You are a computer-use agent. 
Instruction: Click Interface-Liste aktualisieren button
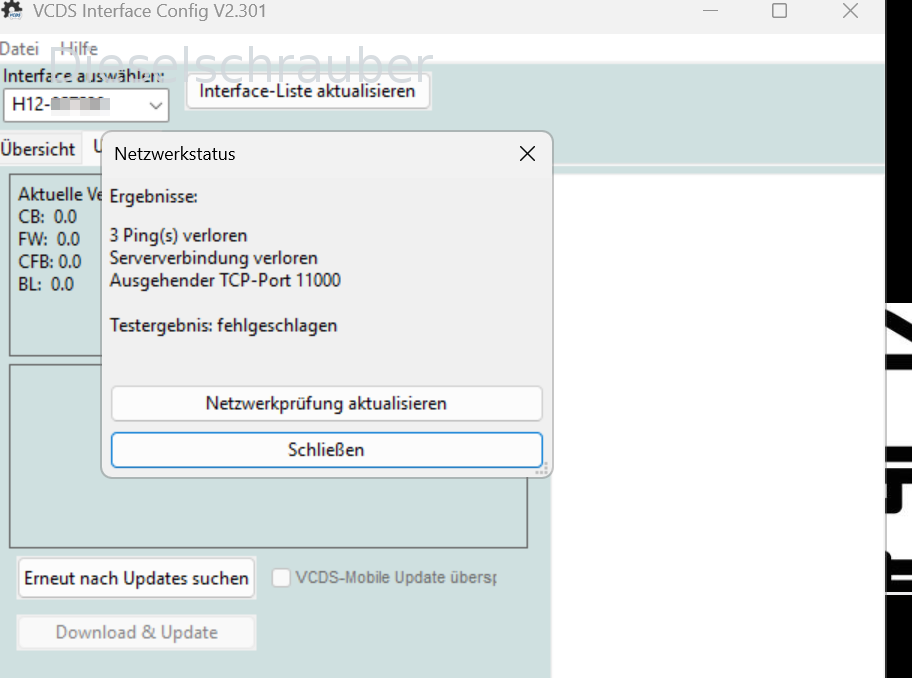pos(308,91)
